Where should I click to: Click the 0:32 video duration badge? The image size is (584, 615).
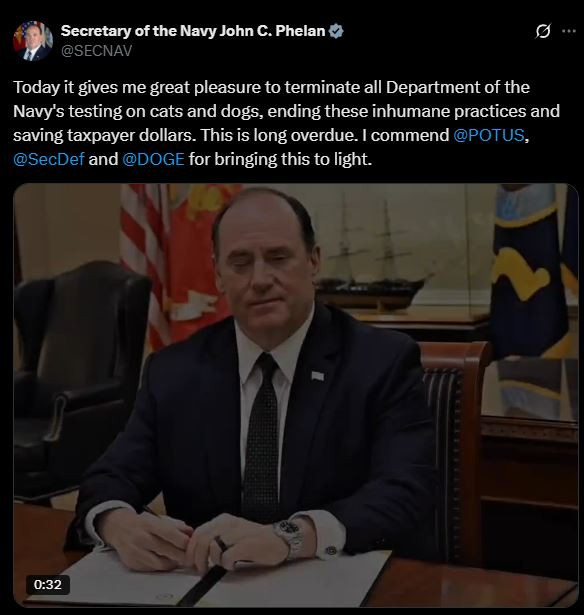pos(48,585)
